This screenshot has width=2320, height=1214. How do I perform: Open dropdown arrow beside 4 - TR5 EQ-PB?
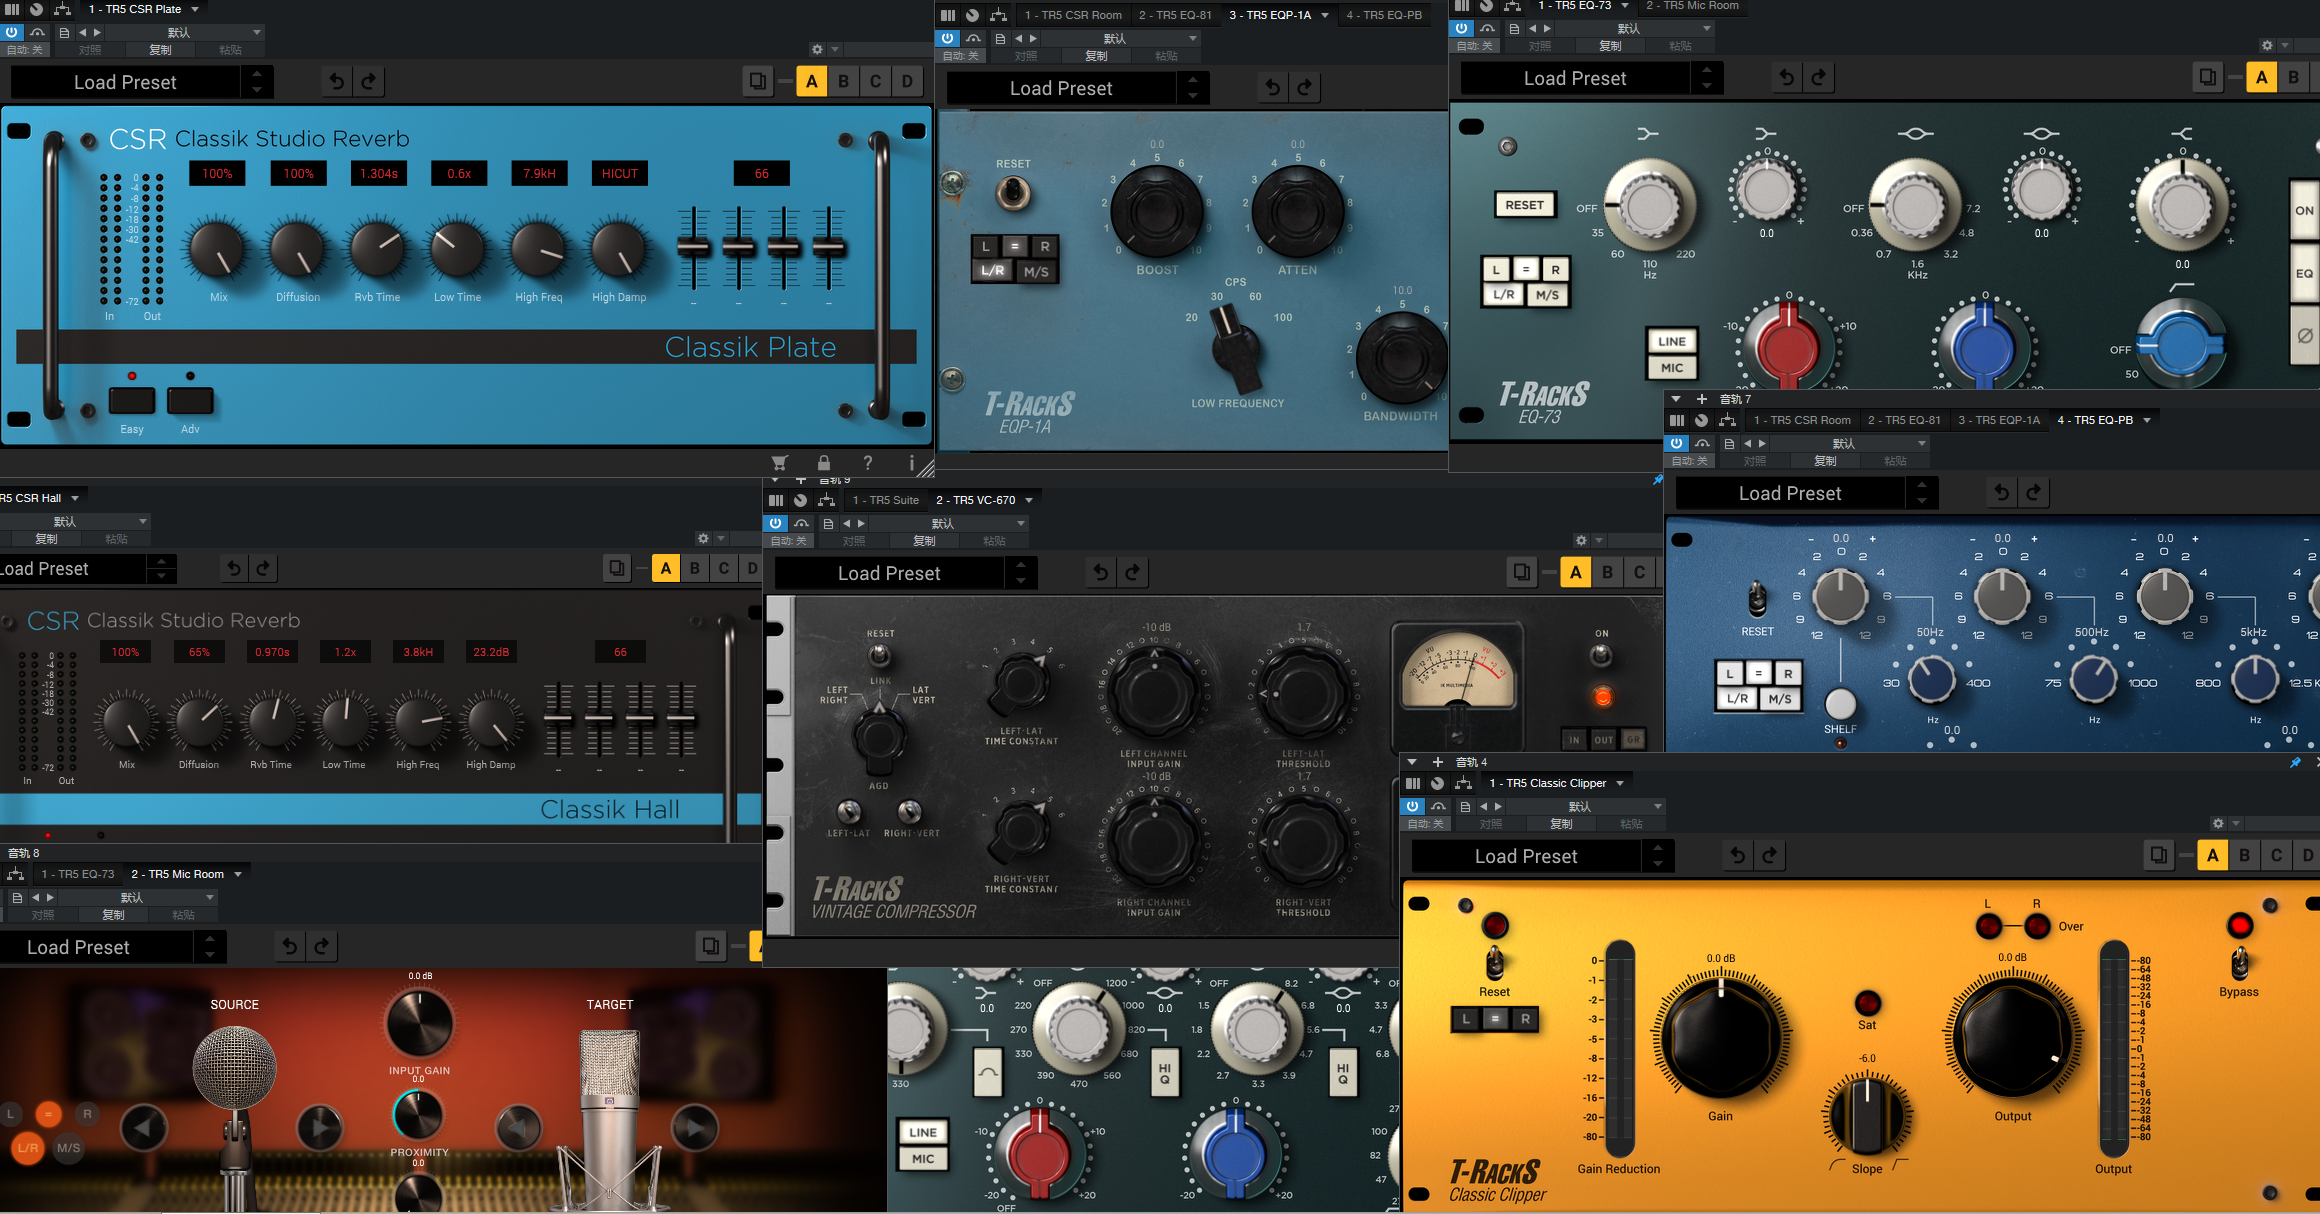2147,420
